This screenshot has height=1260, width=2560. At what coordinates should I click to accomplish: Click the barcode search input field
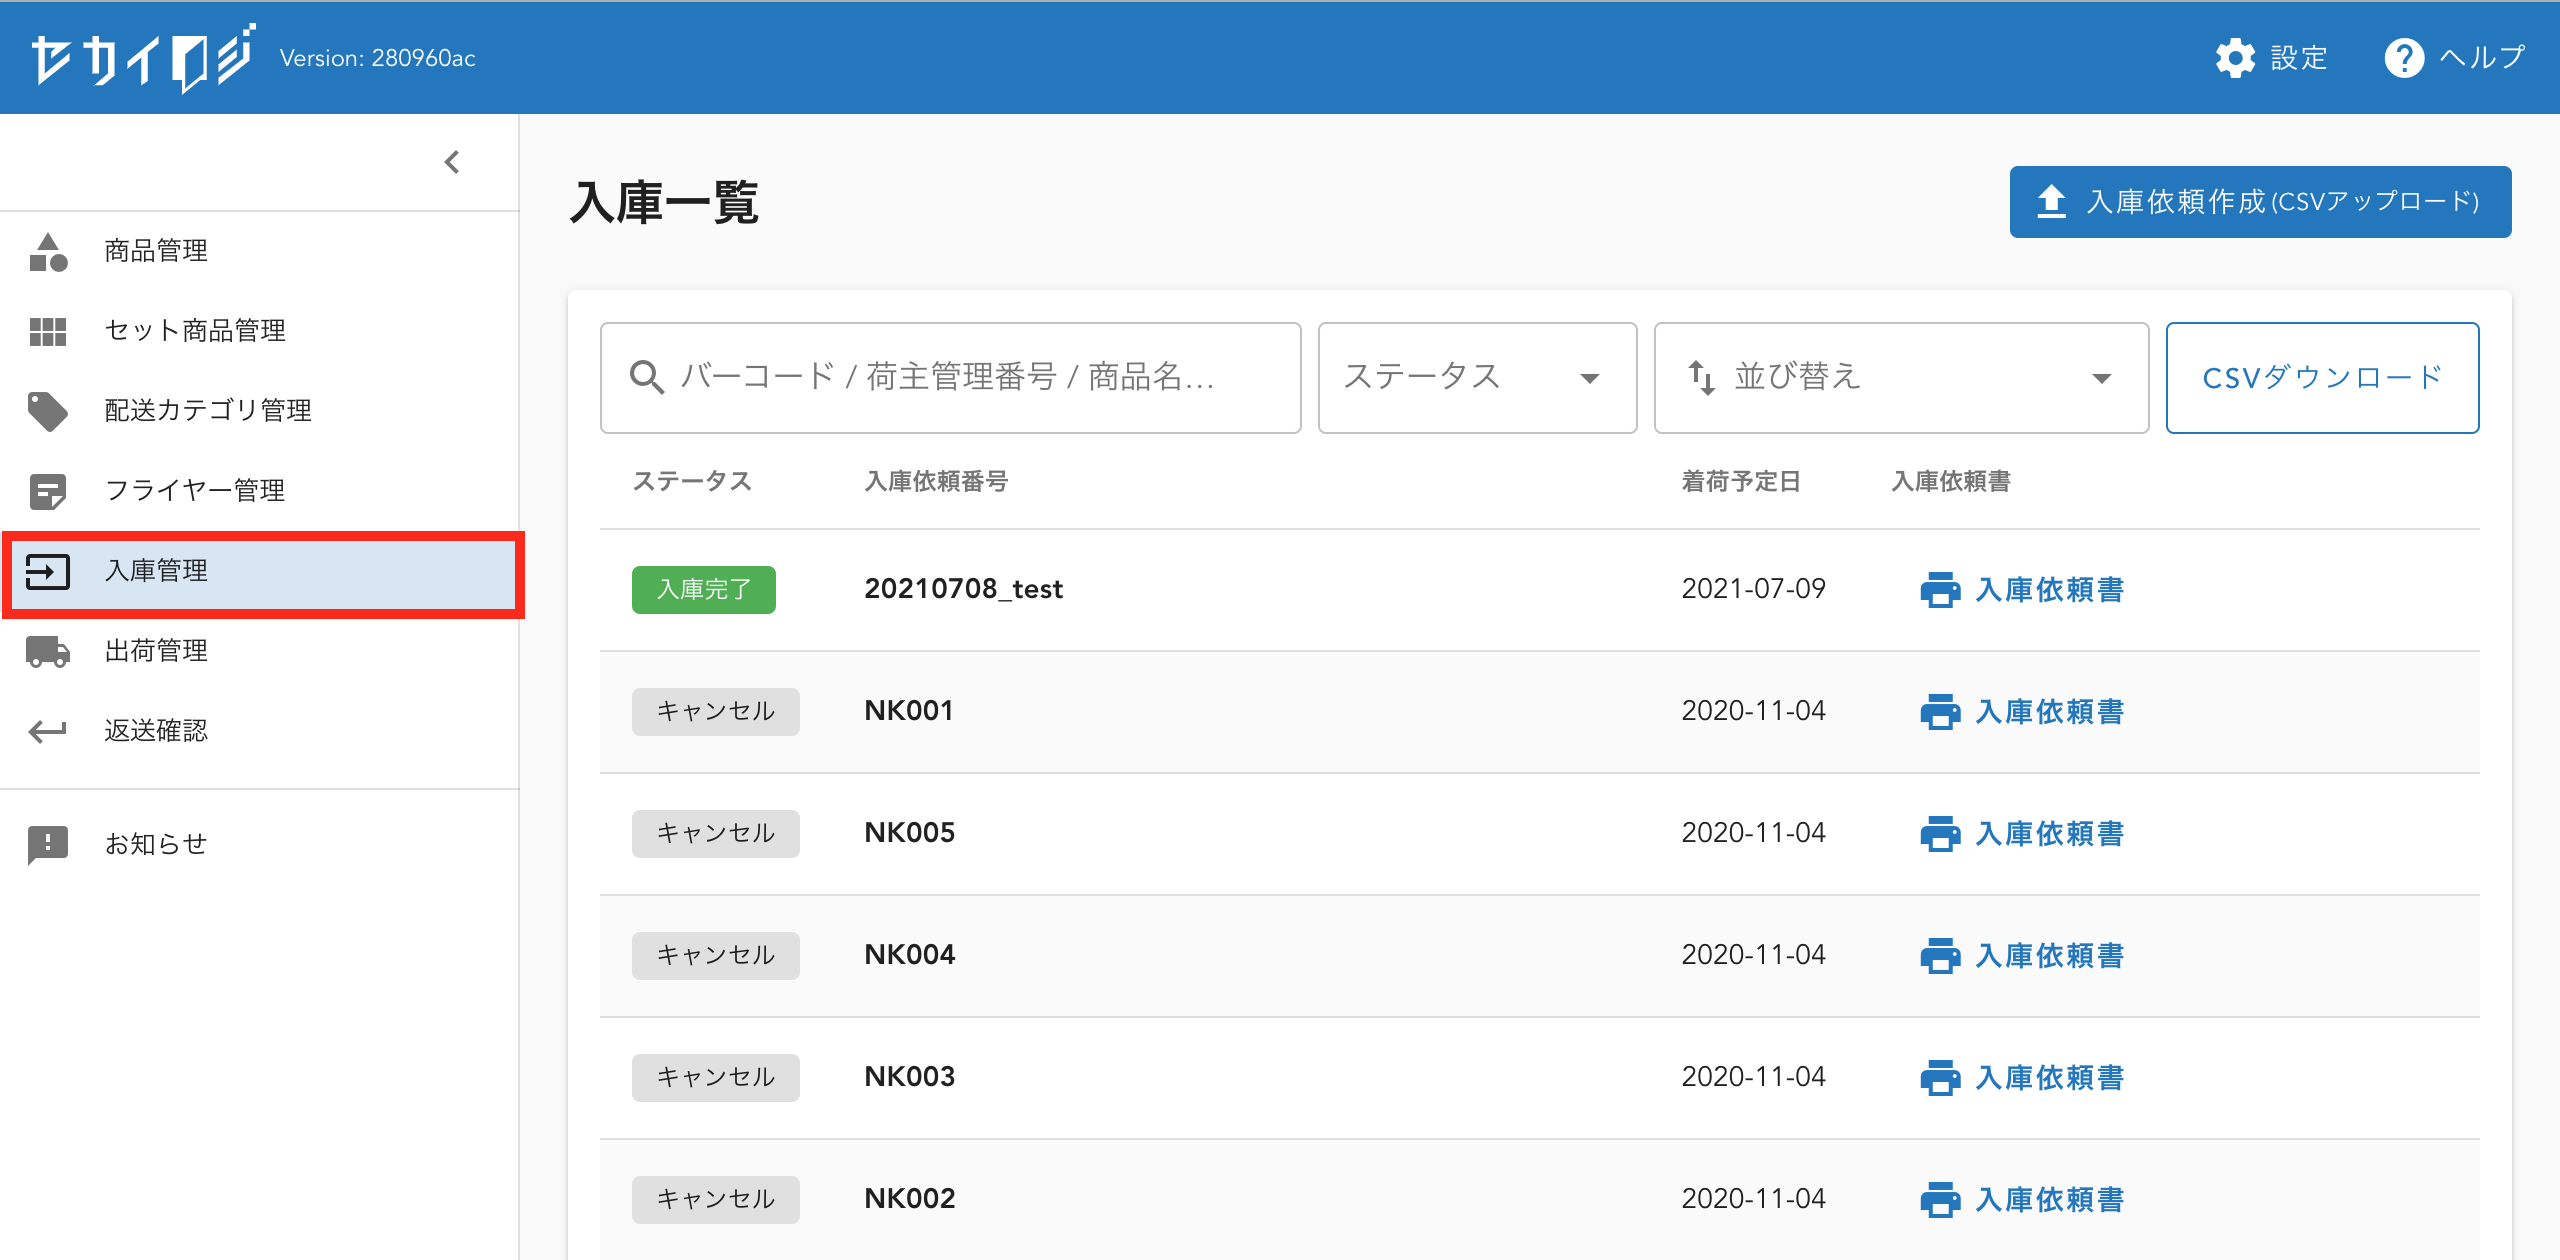pyautogui.click(x=950, y=378)
